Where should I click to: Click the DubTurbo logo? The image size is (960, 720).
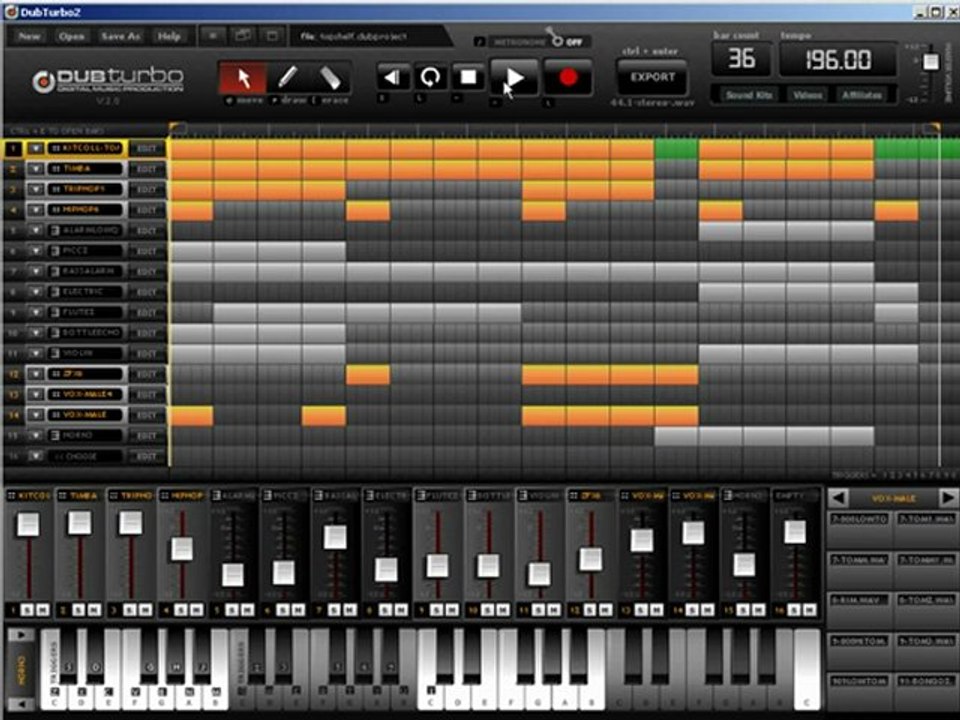pyautogui.click(x=108, y=80)
